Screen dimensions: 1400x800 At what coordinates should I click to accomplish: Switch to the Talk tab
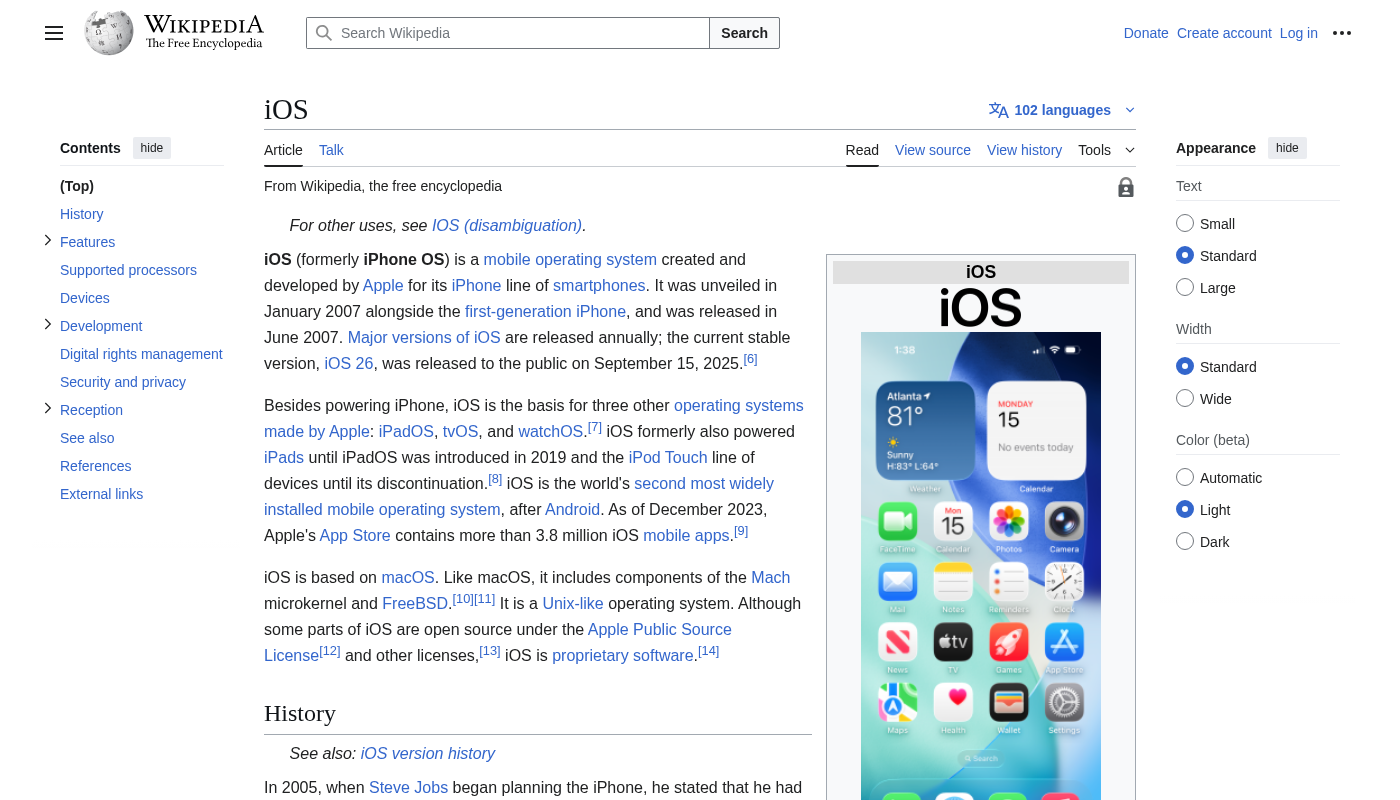click(331, 150)
